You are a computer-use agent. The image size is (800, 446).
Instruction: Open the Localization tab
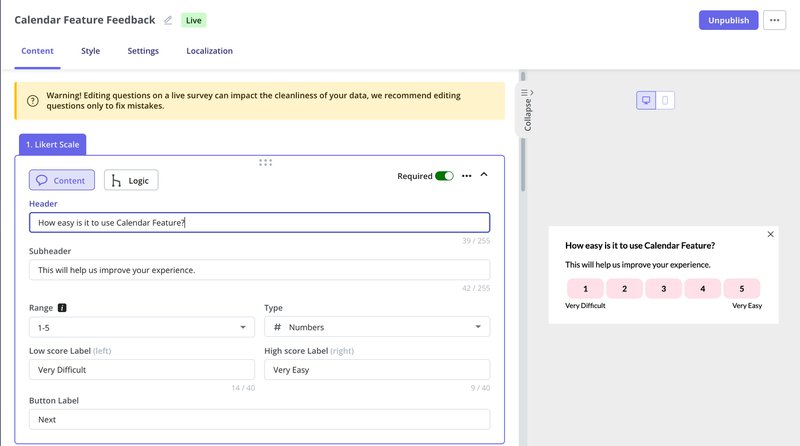pos(209,51)
